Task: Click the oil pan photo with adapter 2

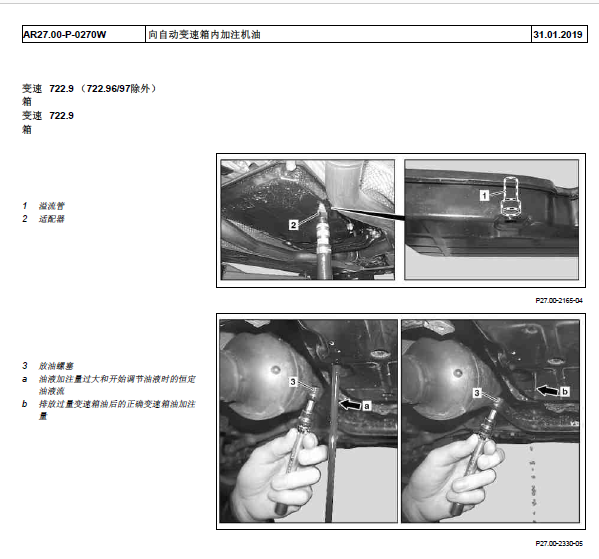Action: pos(308,220)
